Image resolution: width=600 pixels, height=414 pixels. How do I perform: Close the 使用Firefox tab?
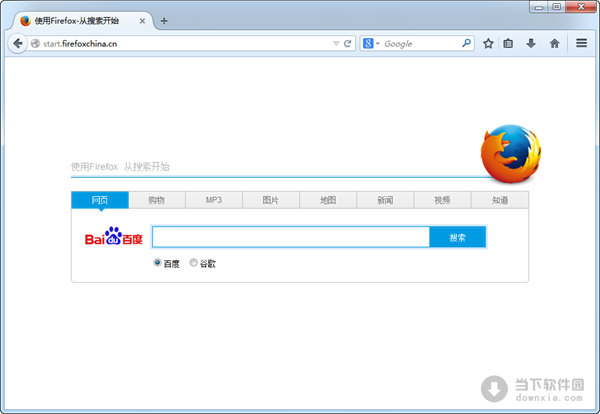142,21
